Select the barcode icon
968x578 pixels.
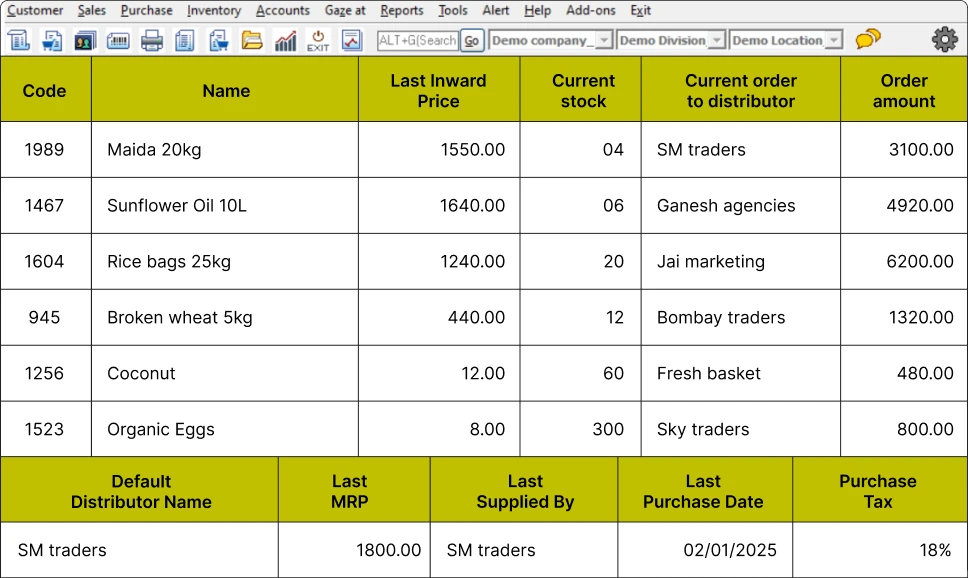click(x=118, y=39)
